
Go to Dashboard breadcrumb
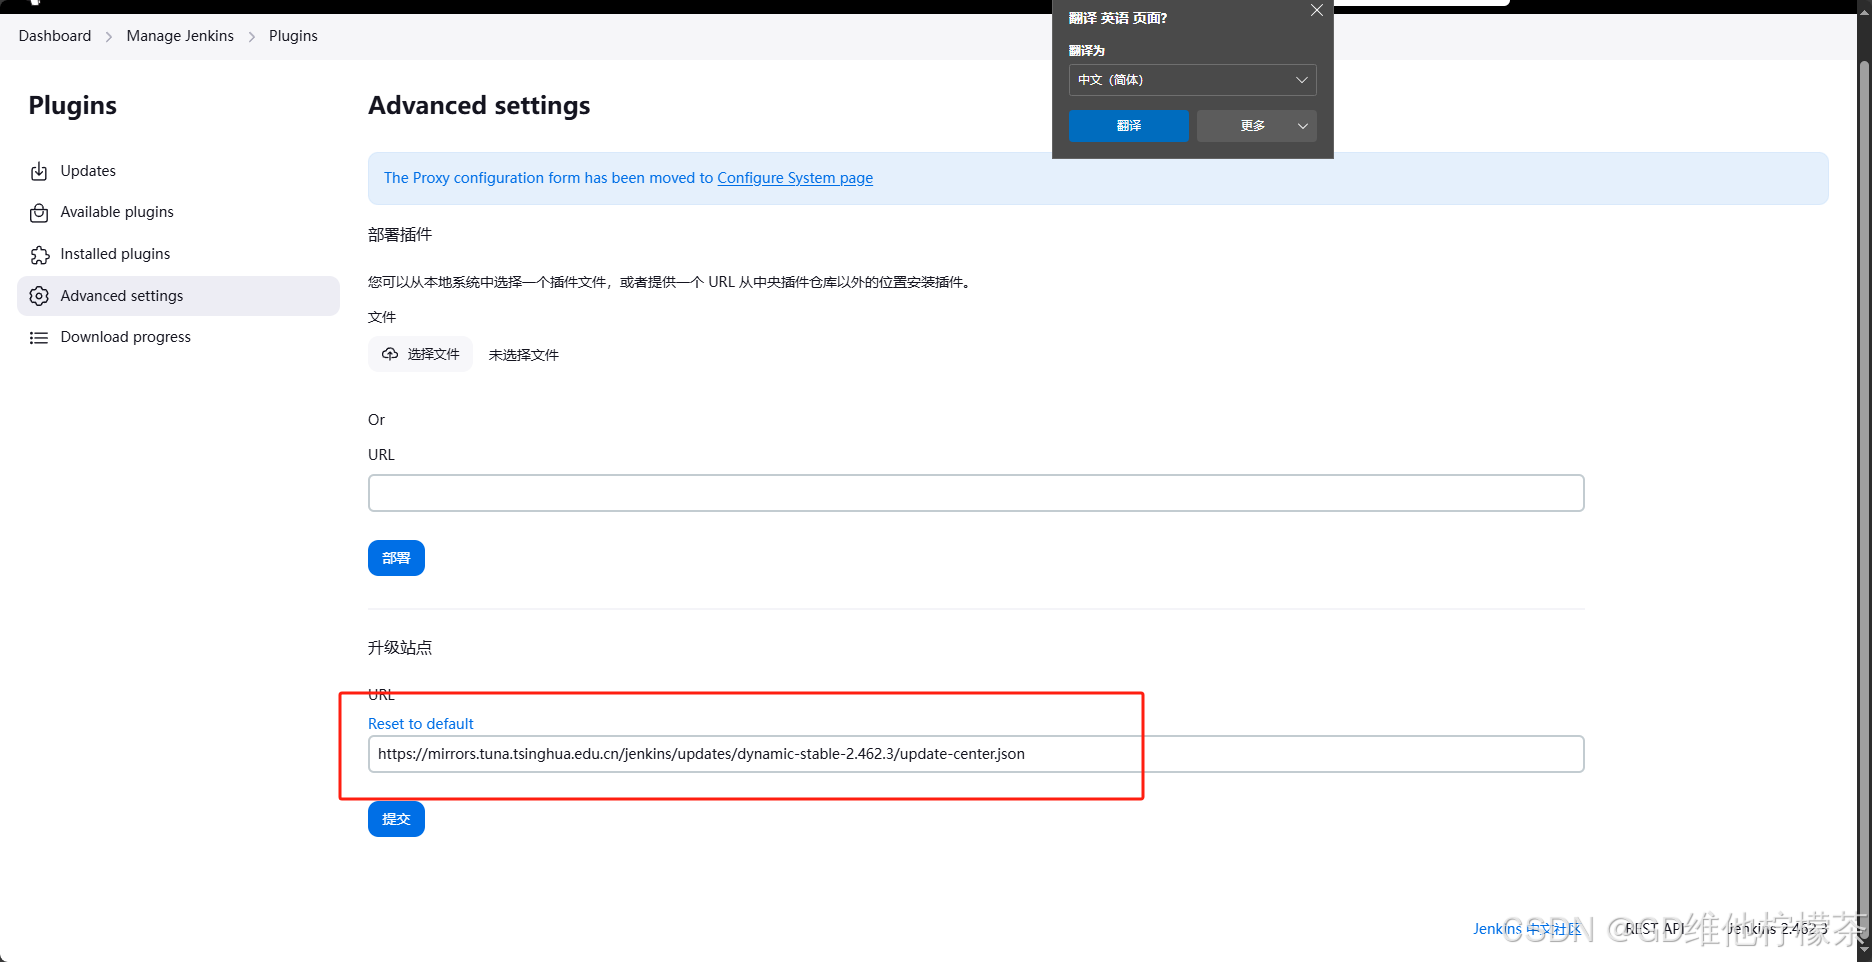tap(55, 36)
